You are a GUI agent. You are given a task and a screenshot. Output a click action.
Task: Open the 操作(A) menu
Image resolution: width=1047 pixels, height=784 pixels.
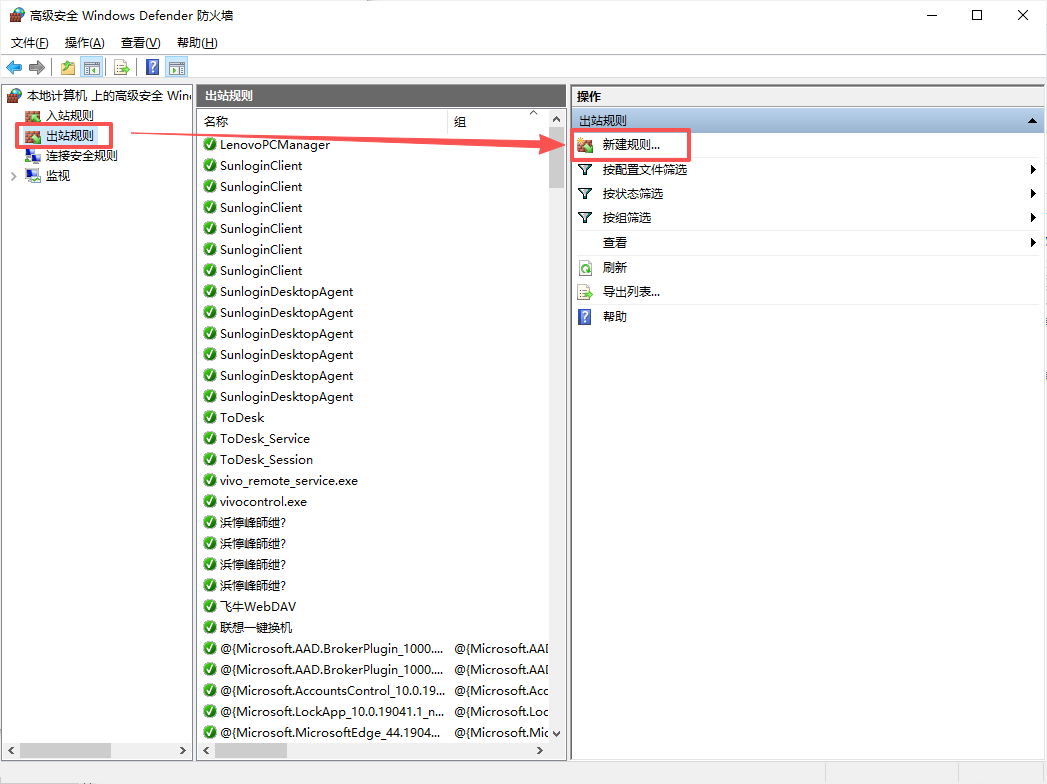tap(84, 43)
